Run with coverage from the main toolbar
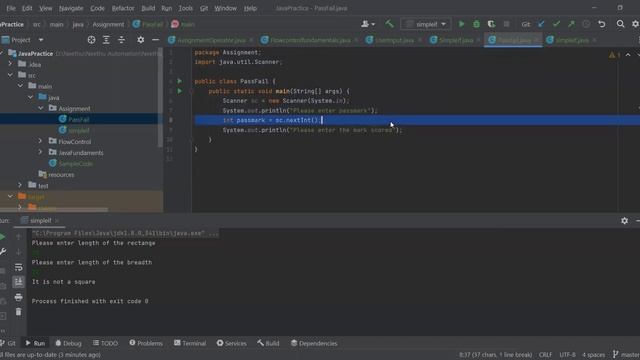Screen dimensions: 640x360 (x=491, y=24)
